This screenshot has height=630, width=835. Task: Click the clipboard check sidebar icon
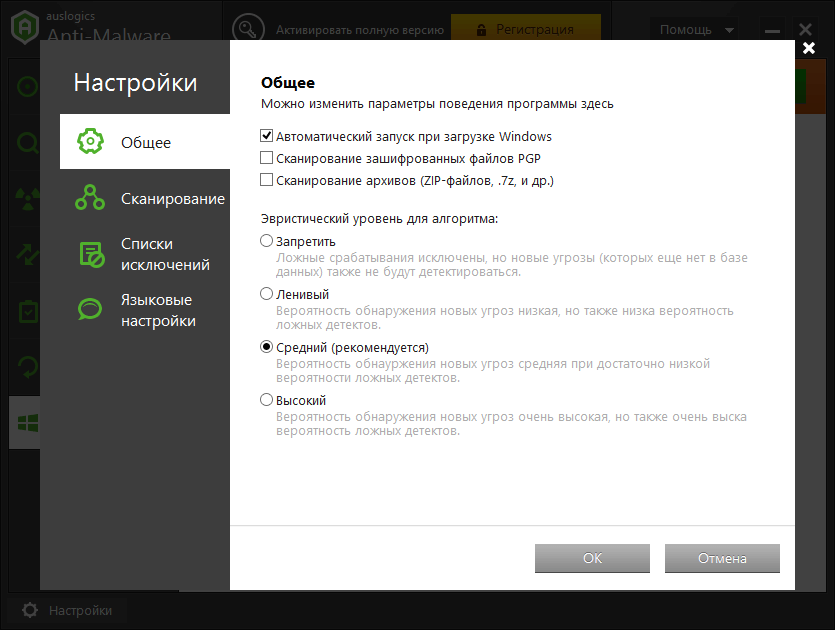(27, 311)
